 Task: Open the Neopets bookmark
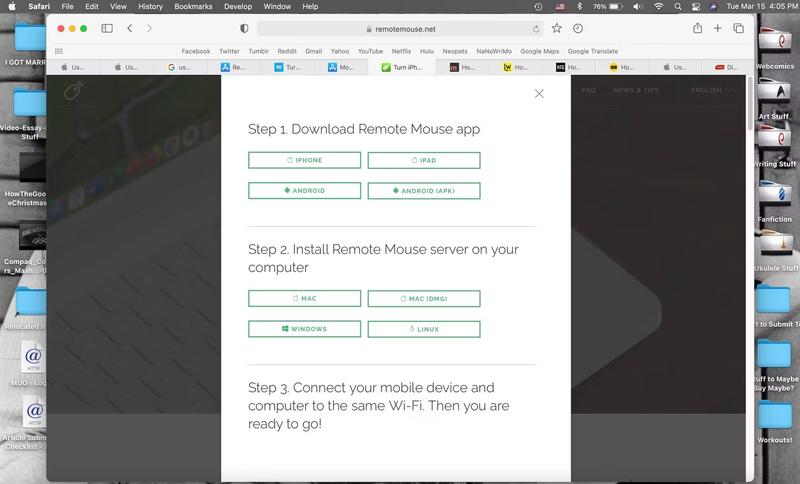(455, 51)
